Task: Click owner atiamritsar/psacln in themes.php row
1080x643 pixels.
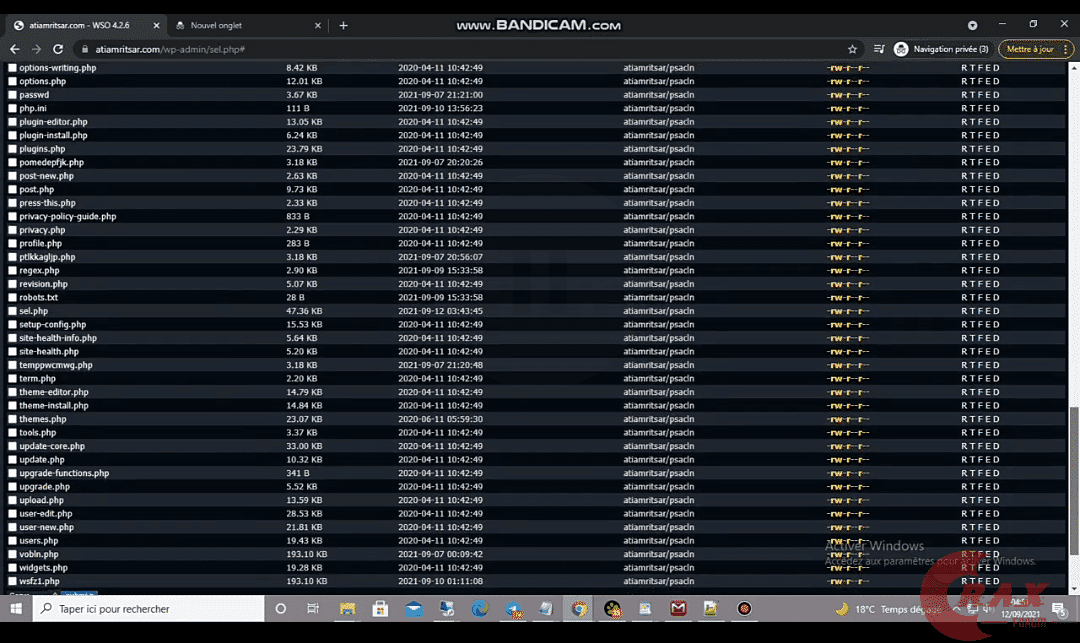Action: 658,419
